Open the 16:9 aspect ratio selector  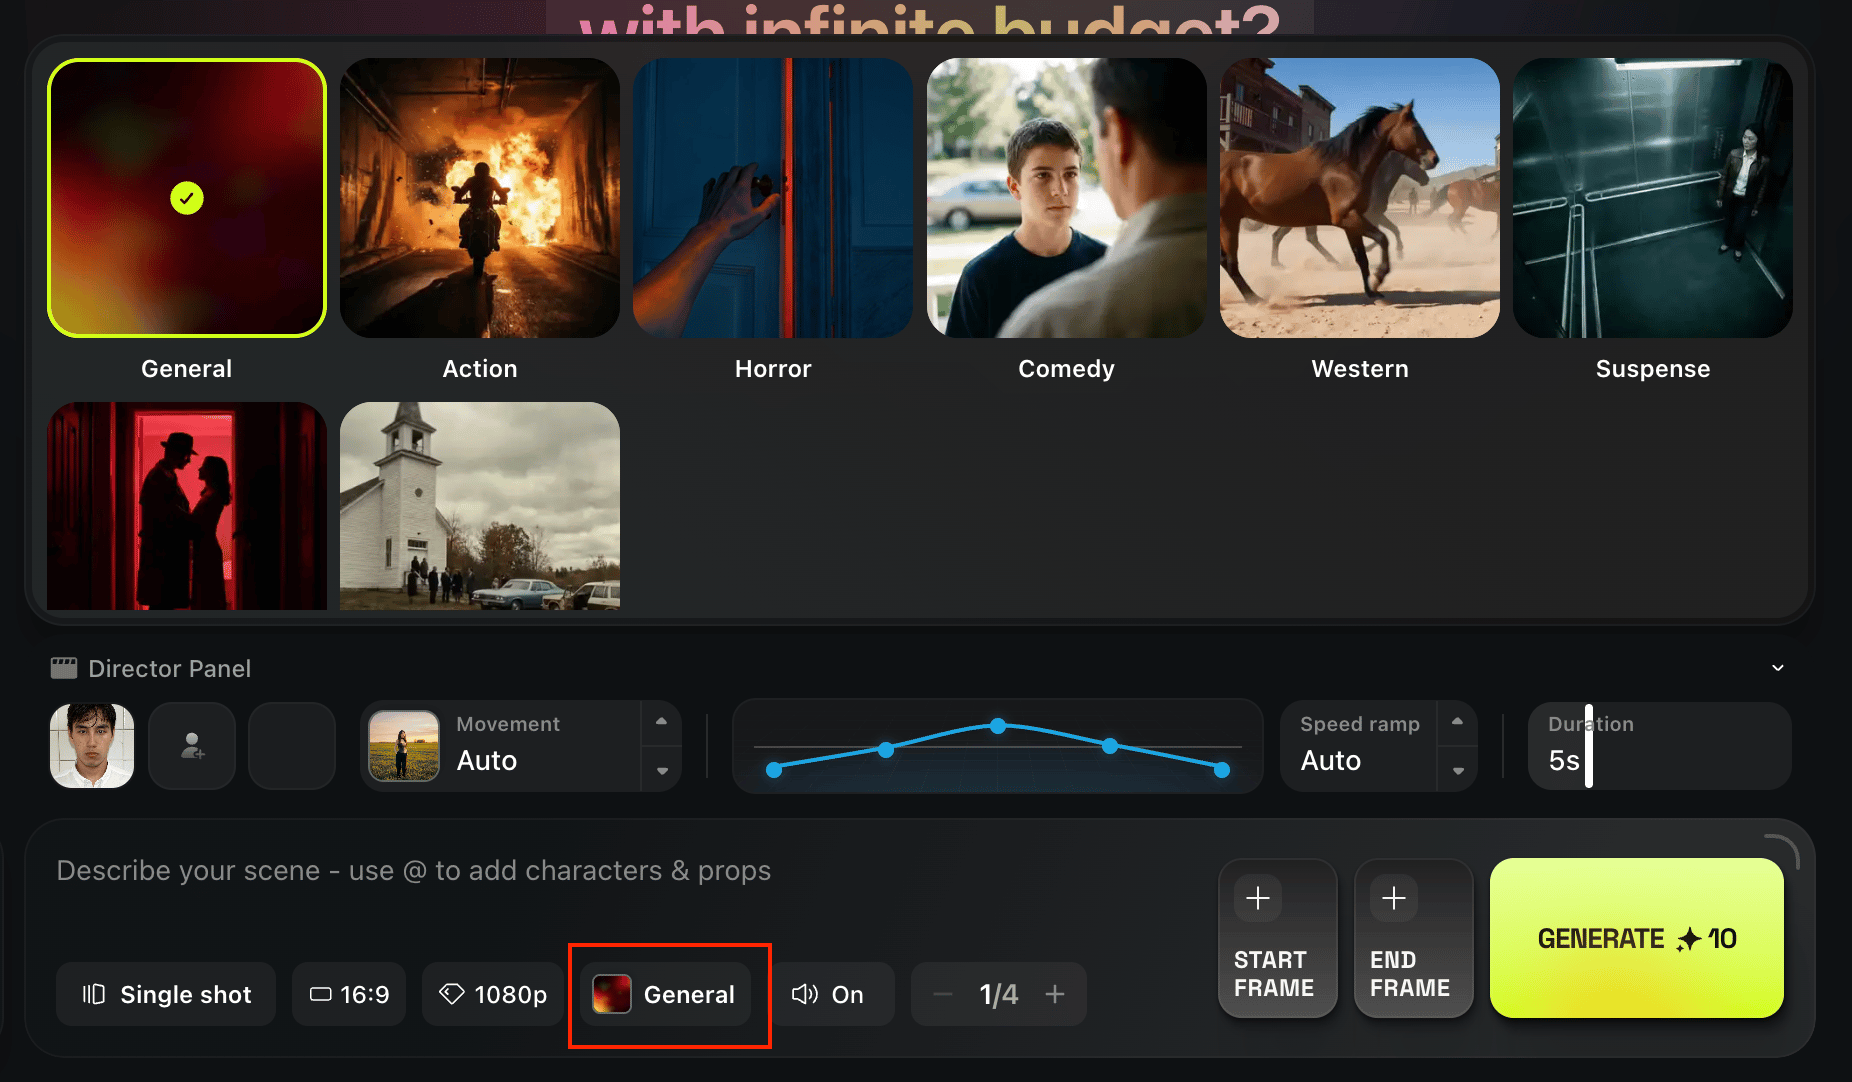tap(349, 994)
